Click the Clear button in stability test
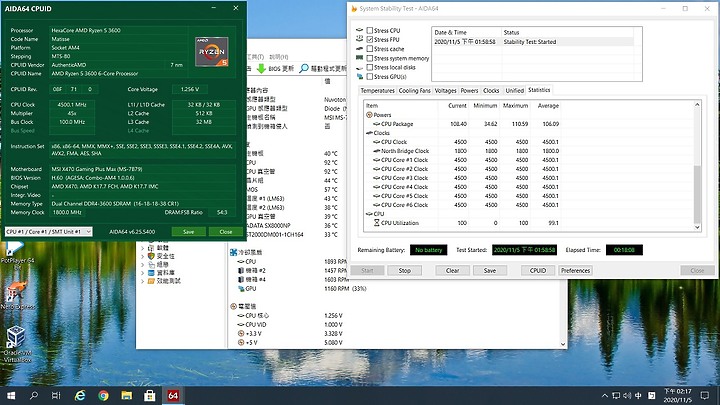 coord(452,270)
